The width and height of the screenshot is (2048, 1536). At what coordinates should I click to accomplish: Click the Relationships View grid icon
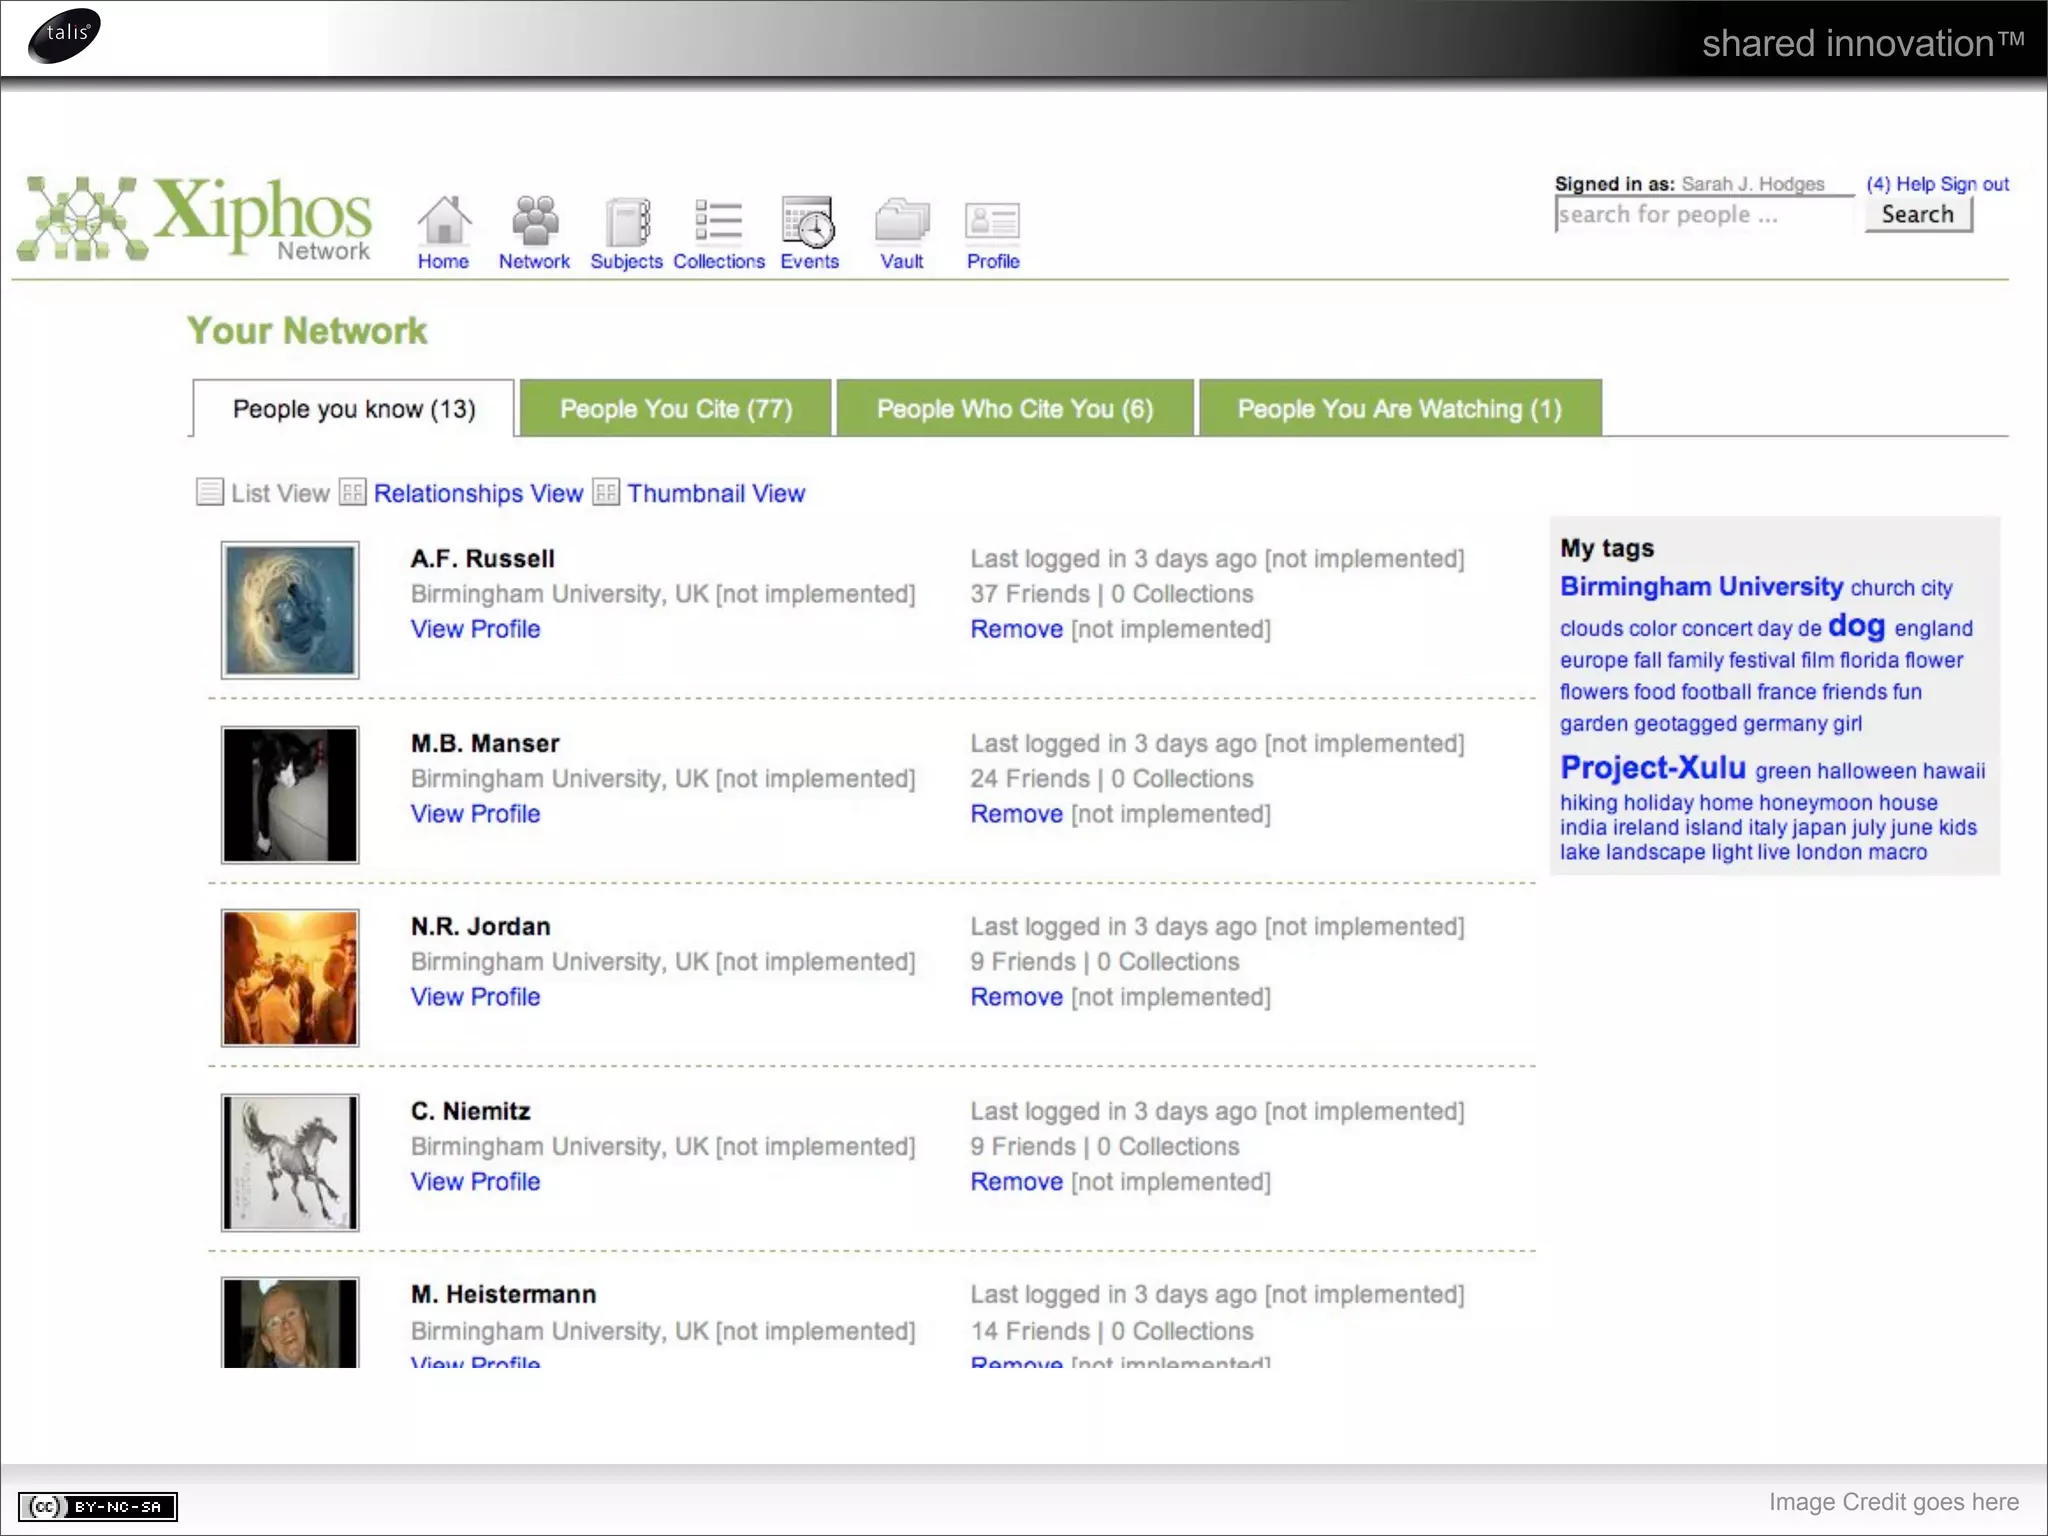tap(352, 492)
